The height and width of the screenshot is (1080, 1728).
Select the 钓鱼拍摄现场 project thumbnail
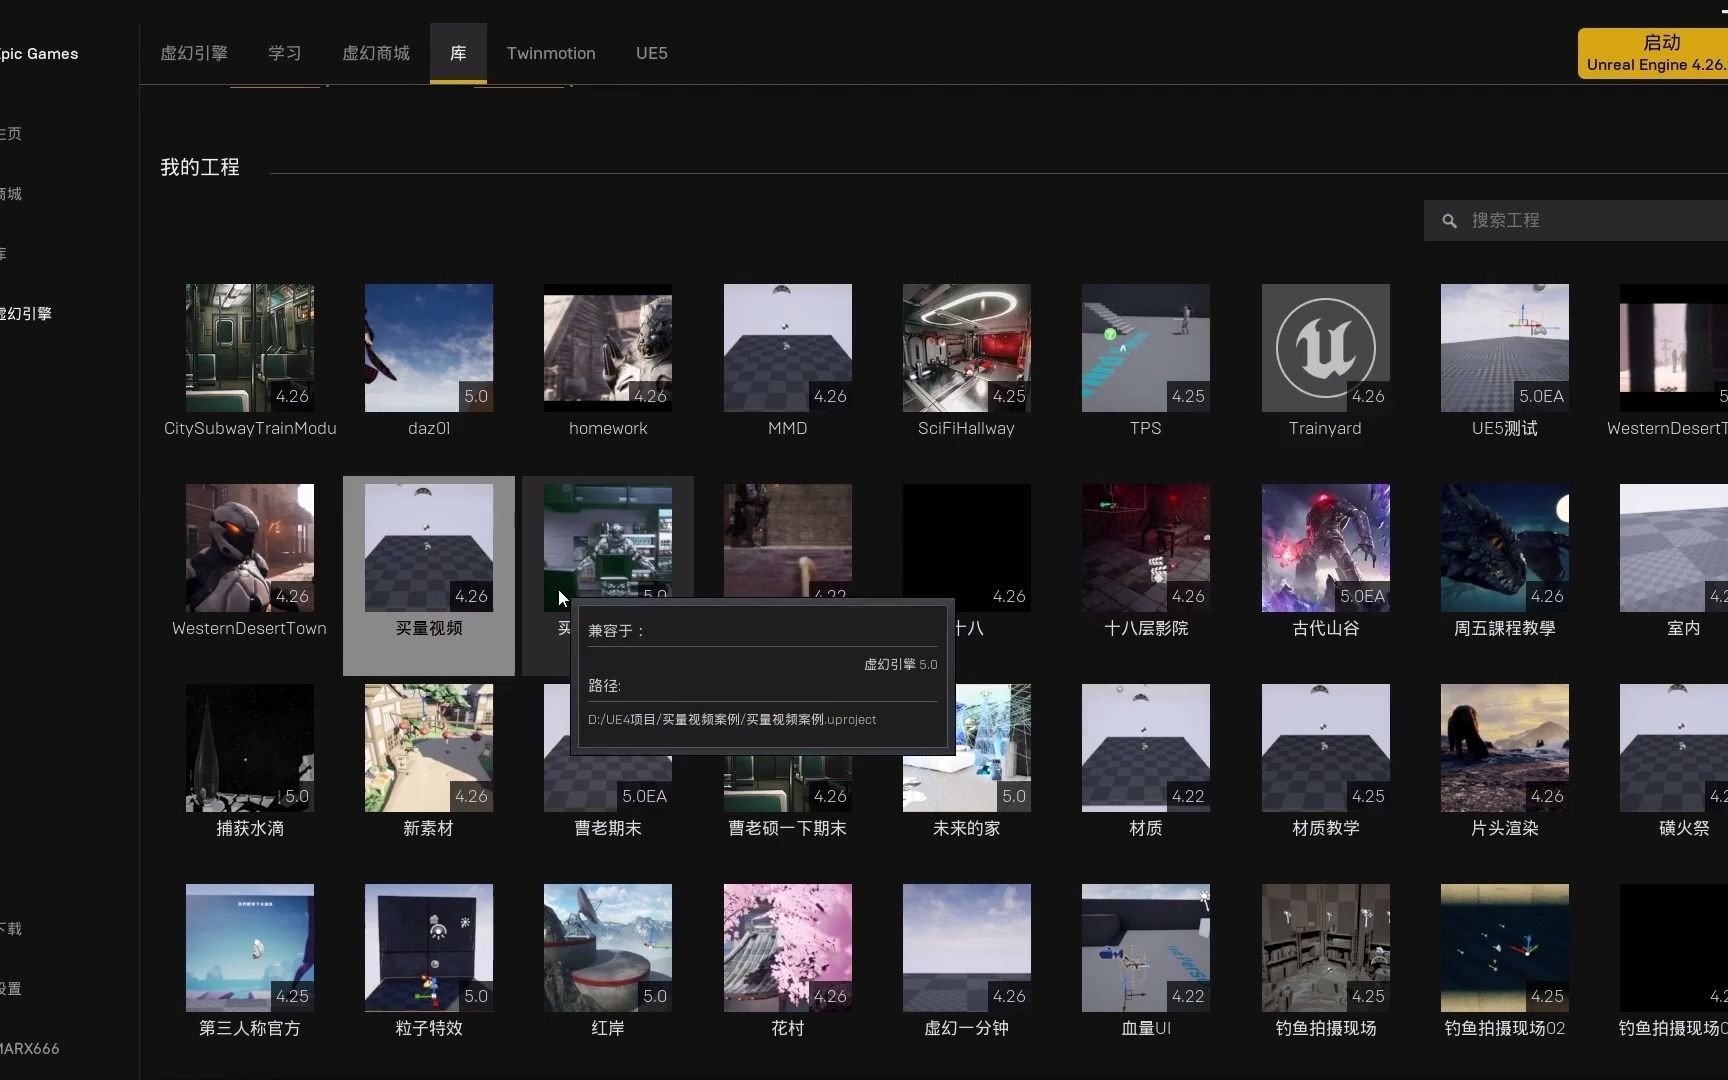[1326, 948]
